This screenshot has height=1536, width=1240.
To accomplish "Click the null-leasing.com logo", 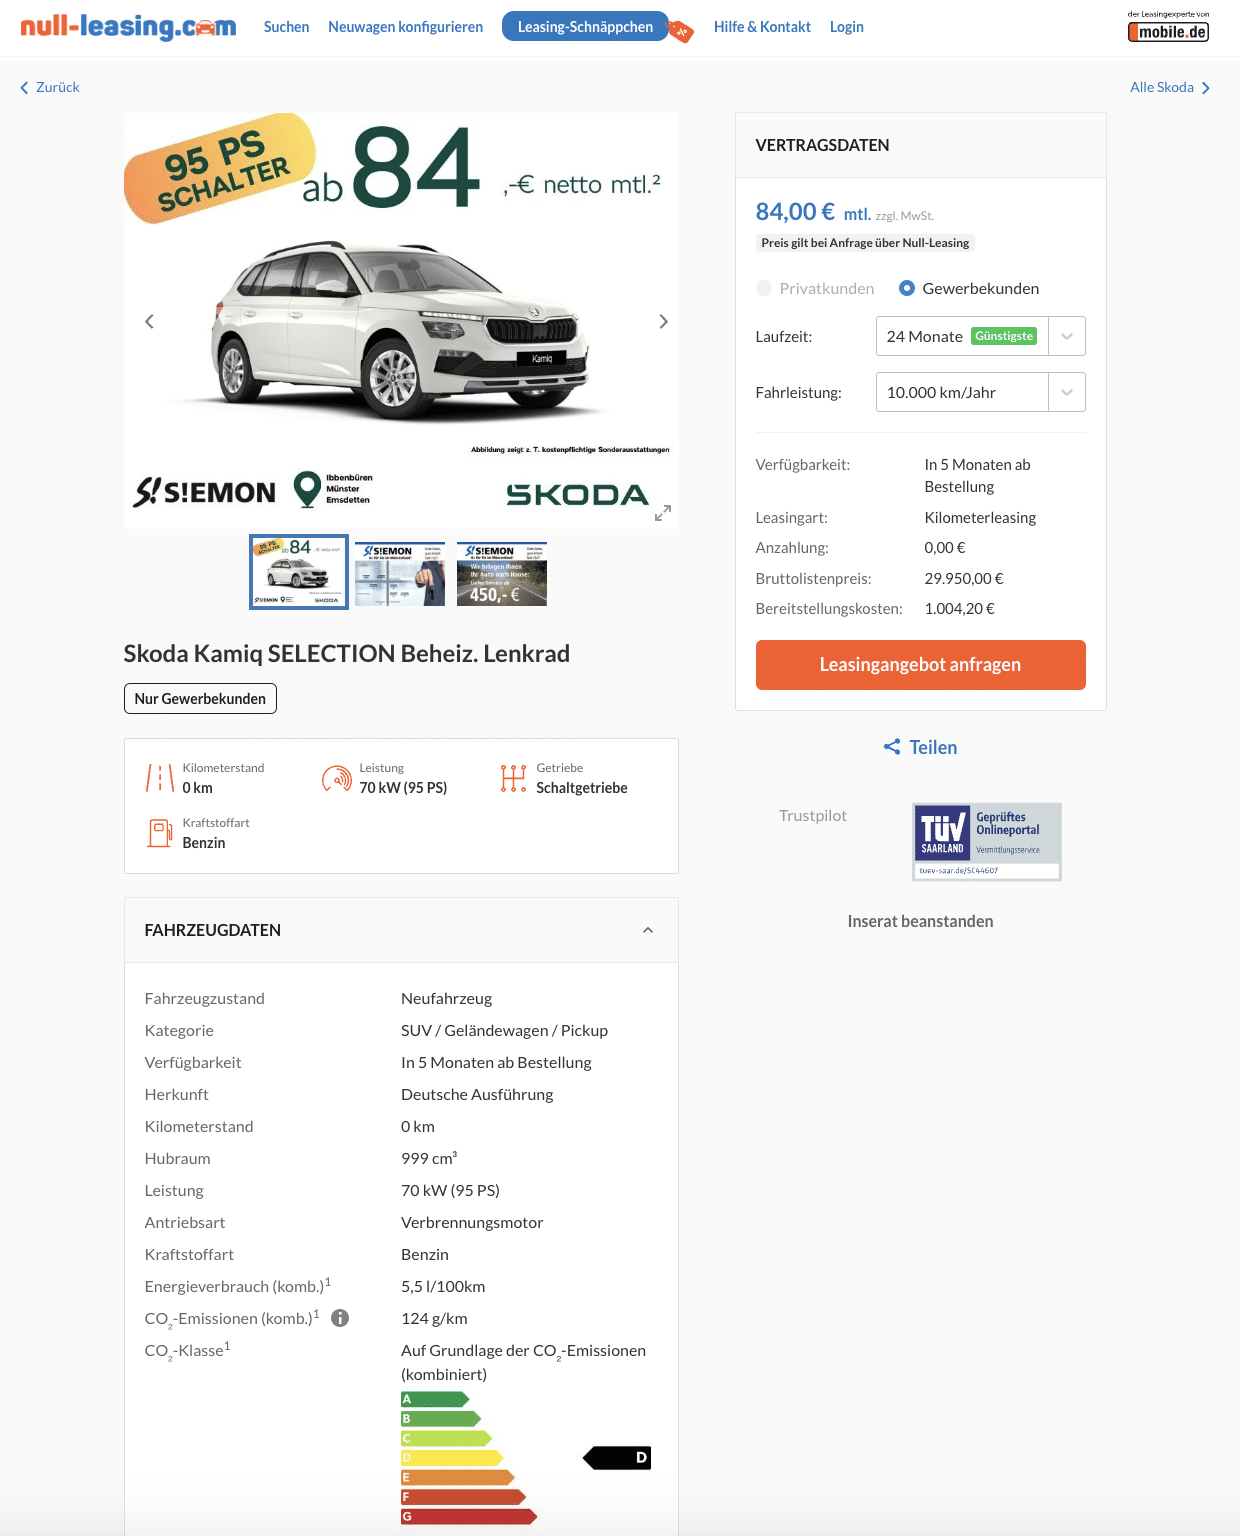I will (128, 27).
